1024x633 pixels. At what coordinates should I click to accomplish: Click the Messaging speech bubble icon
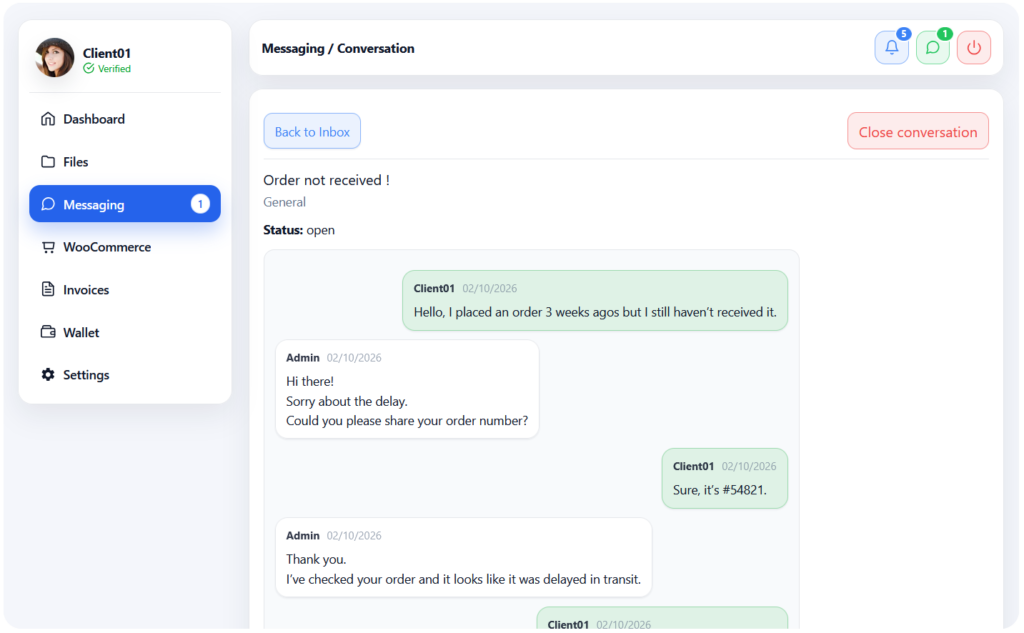[48, 205]
